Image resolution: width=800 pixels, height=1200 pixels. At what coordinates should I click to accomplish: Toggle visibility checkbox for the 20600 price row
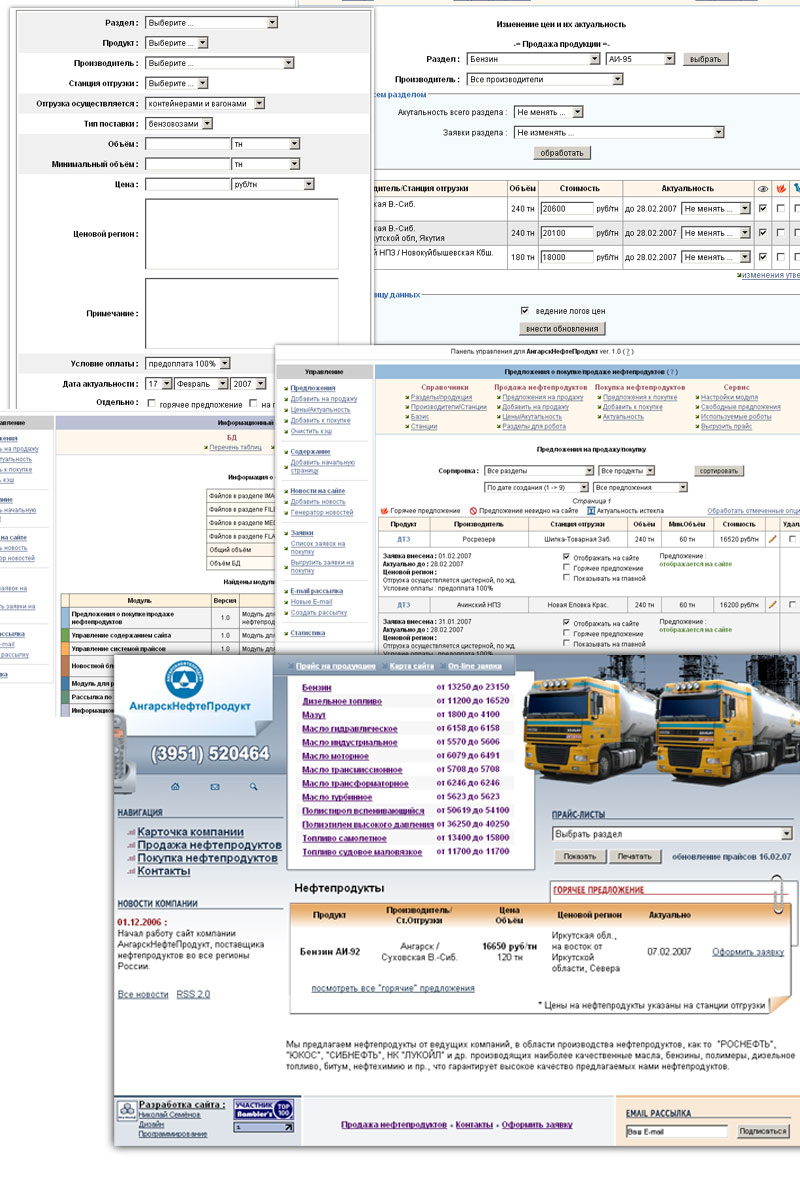click(763, 208)
